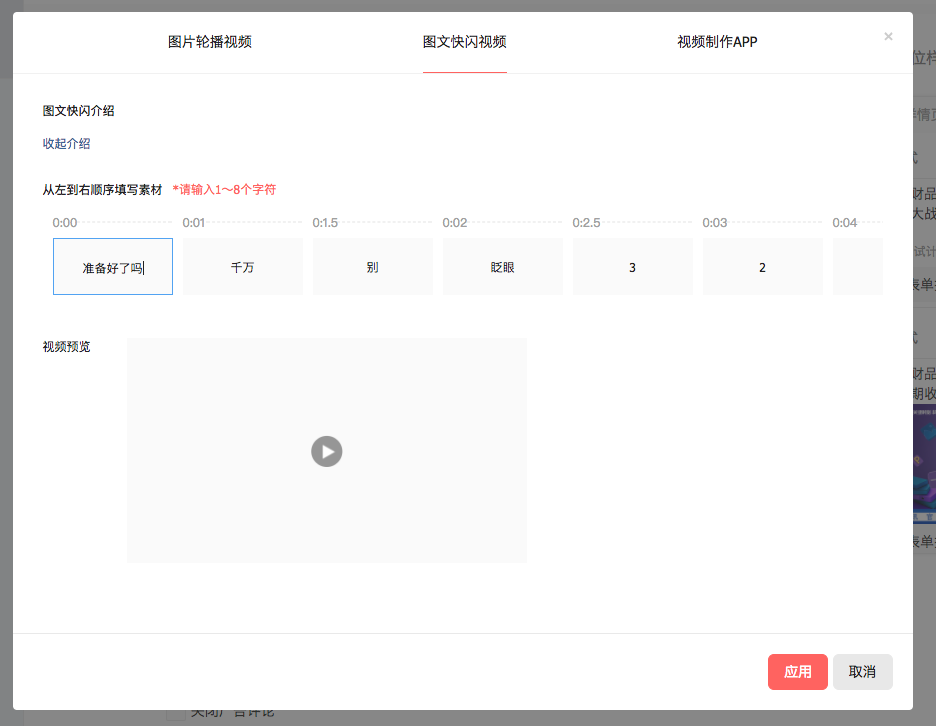Click the 应用 button
Image resolution: width=936 pixels, height=726 pixels.
pyautogui.click(x=797, y=672)
